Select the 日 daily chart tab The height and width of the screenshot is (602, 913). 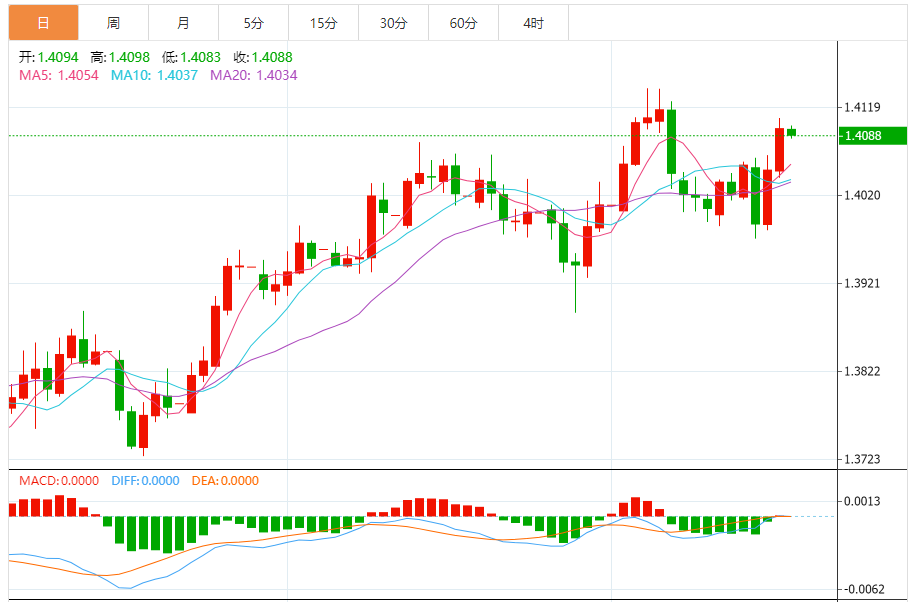coord(43,23)
